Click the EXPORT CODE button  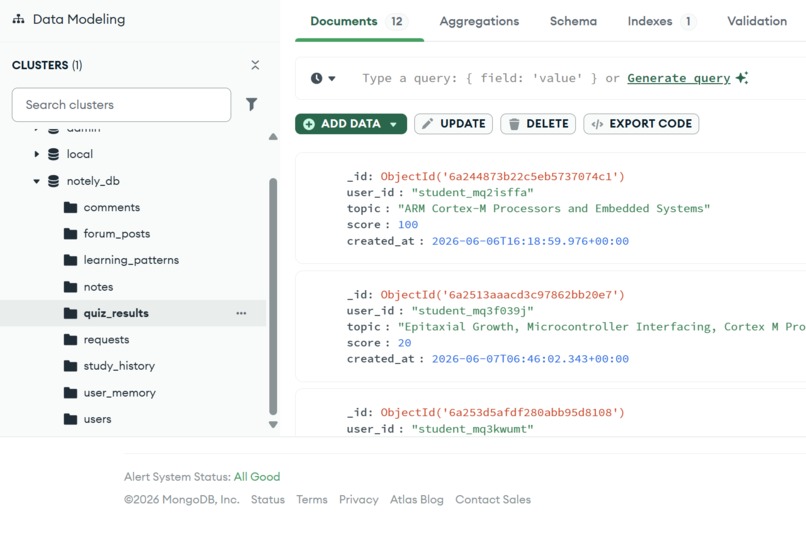click(x=641, y=124)
